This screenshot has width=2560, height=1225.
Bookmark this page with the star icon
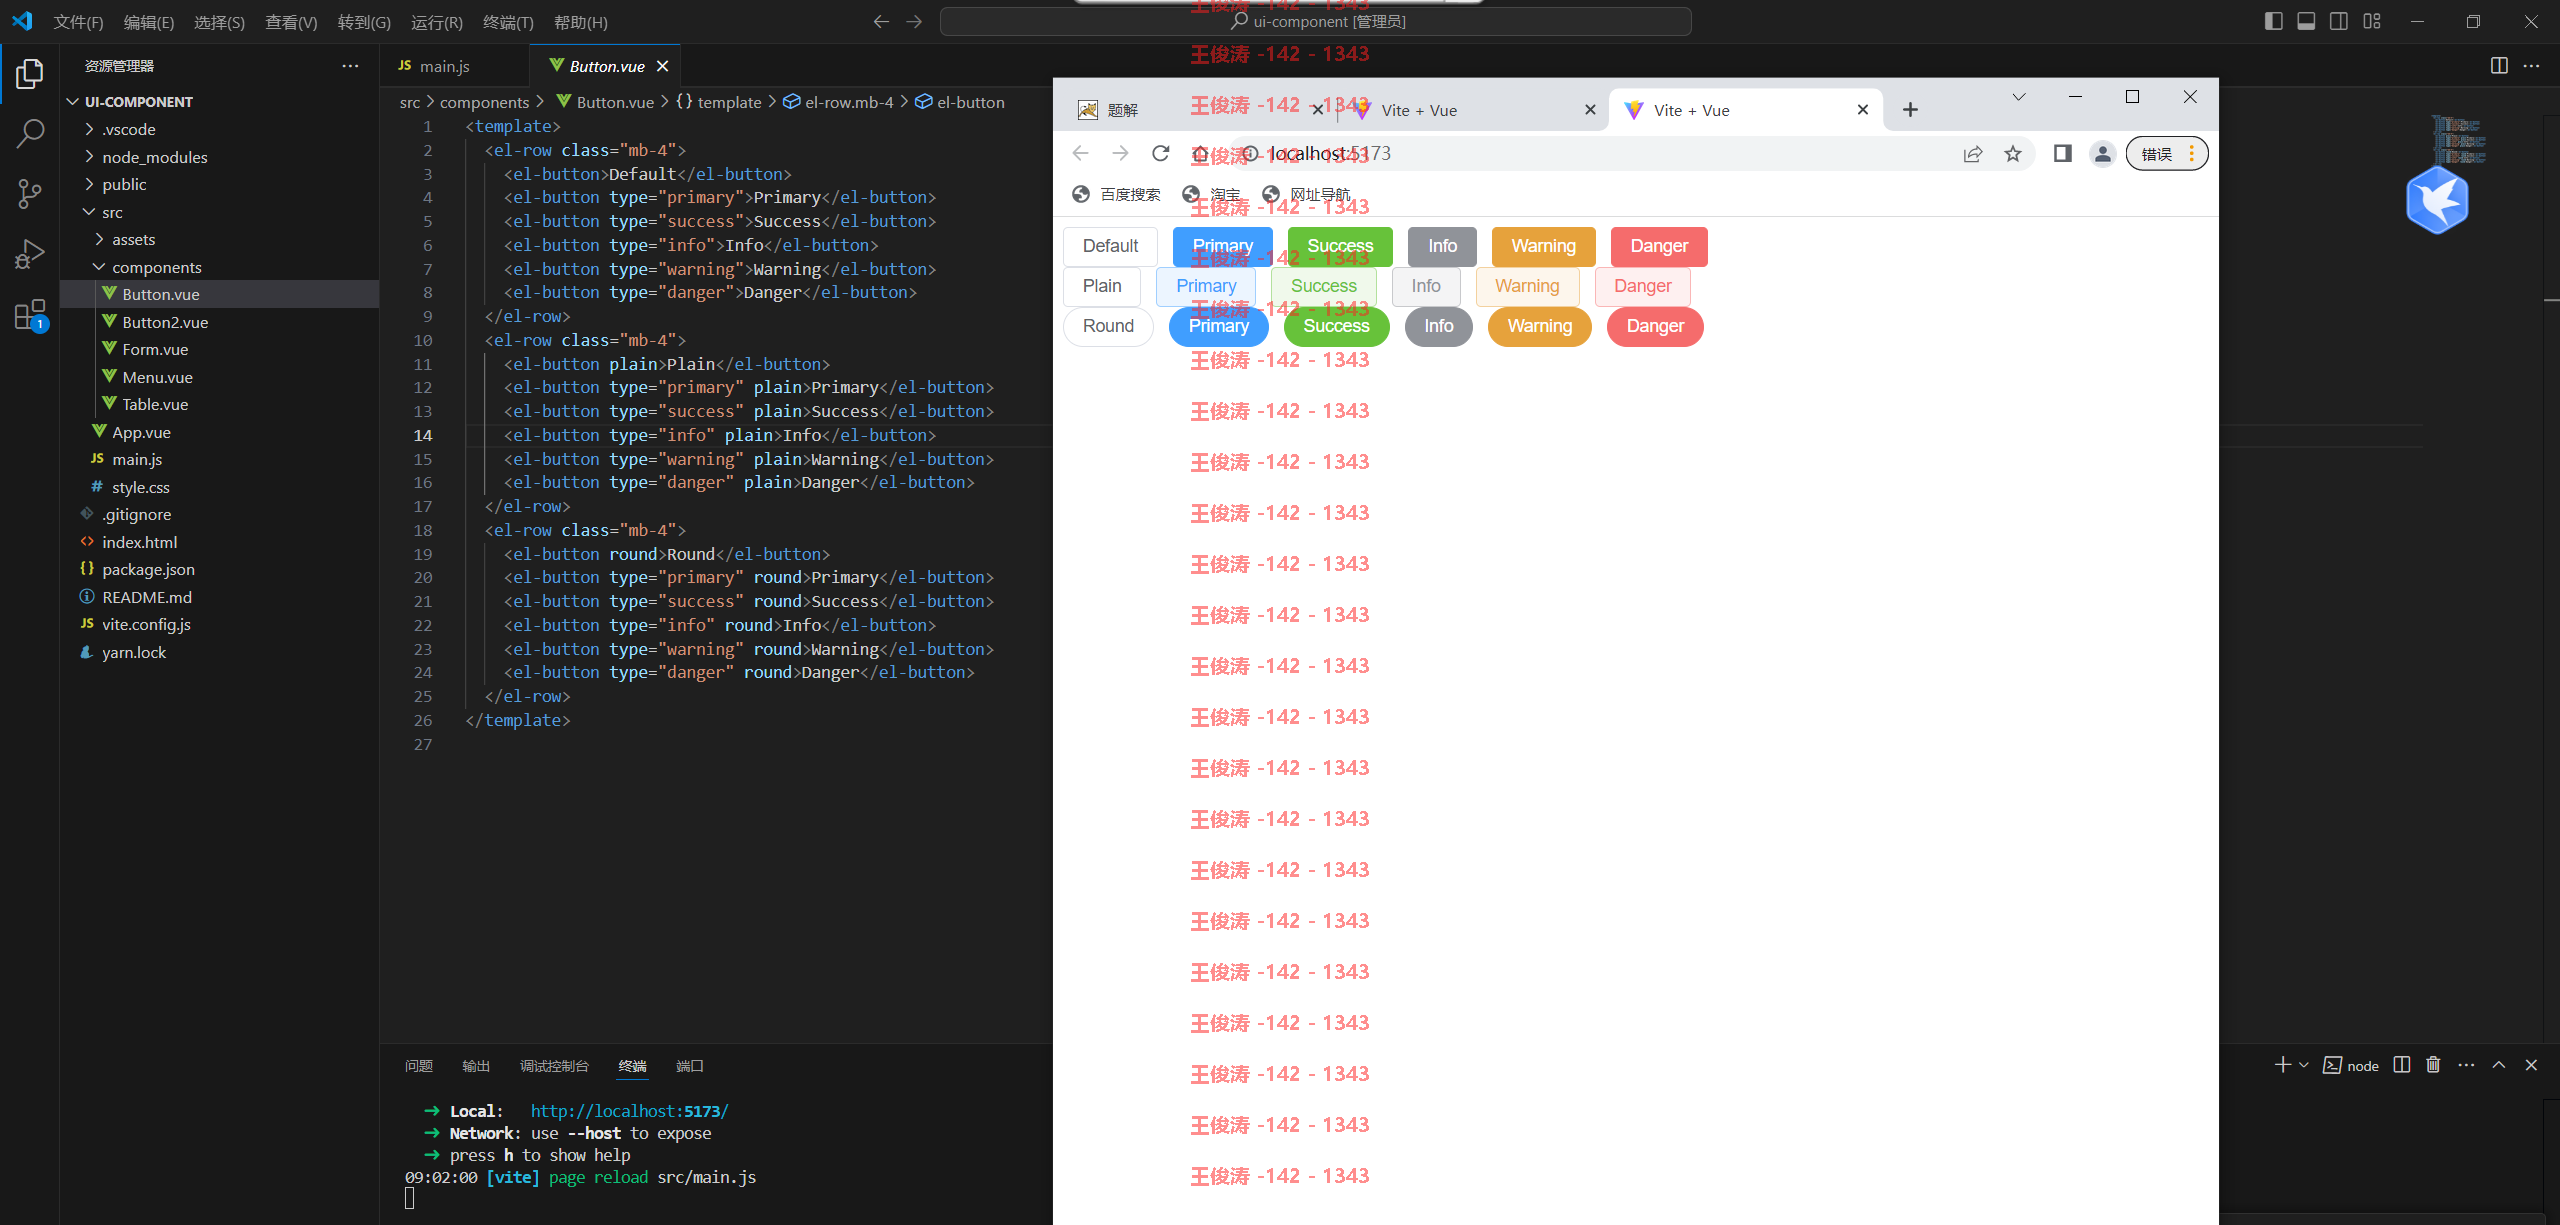click(x=2013, y=153)
